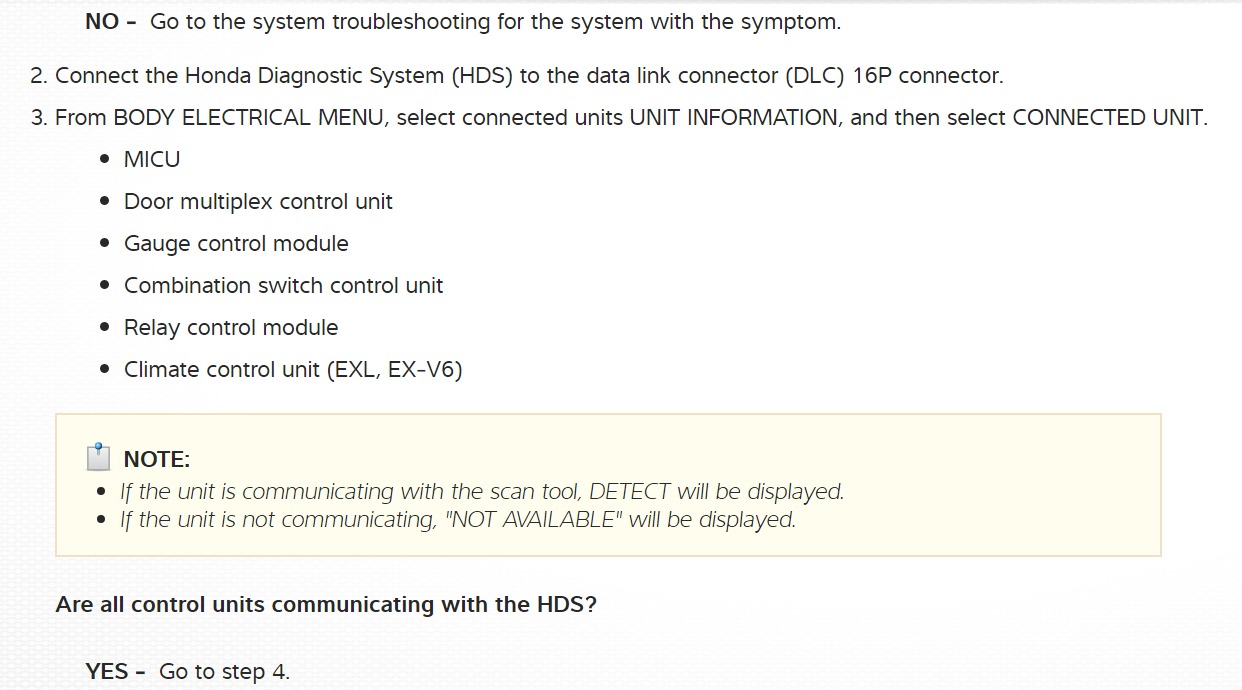Image resolution: width=1242 pixels, height=690 pixels.
Task: Click the bold NOTE: heading
Action: pyautogui.click(x=156, y=460)
